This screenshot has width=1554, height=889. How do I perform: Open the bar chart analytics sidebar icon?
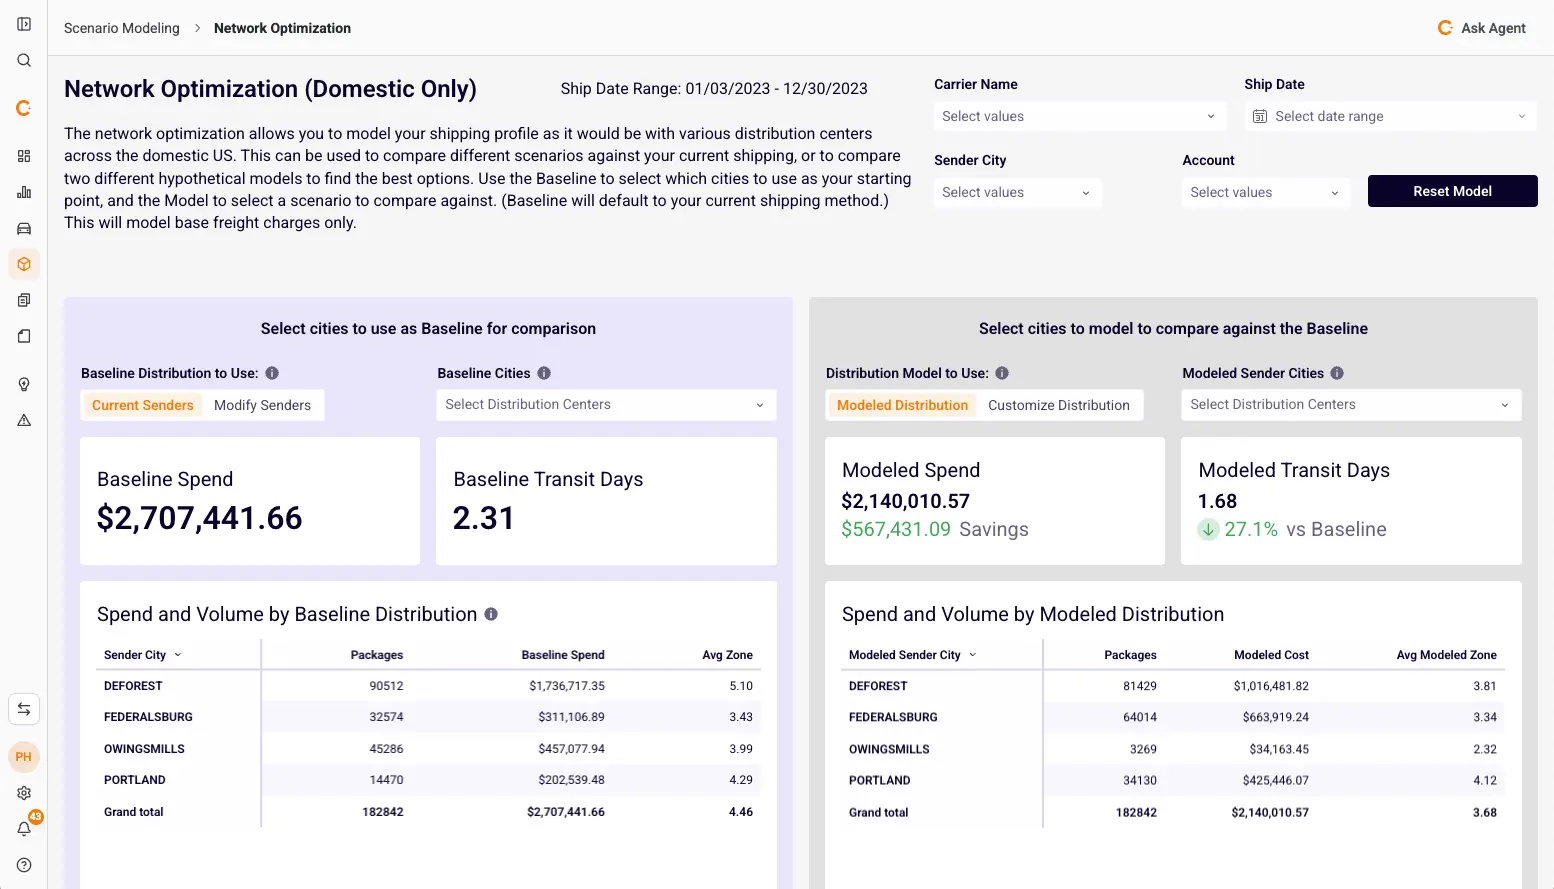[24, 192]
